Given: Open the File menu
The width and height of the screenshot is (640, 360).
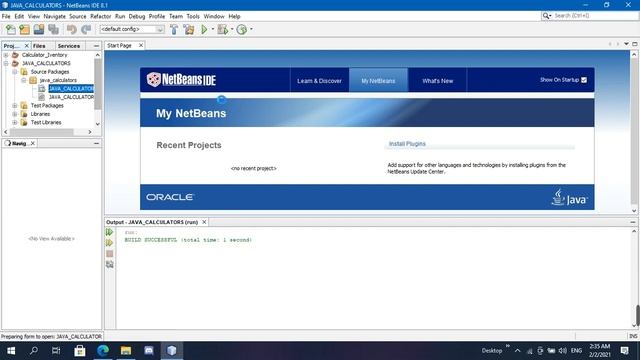Looking at the screenshot, I should click(6, 16).
